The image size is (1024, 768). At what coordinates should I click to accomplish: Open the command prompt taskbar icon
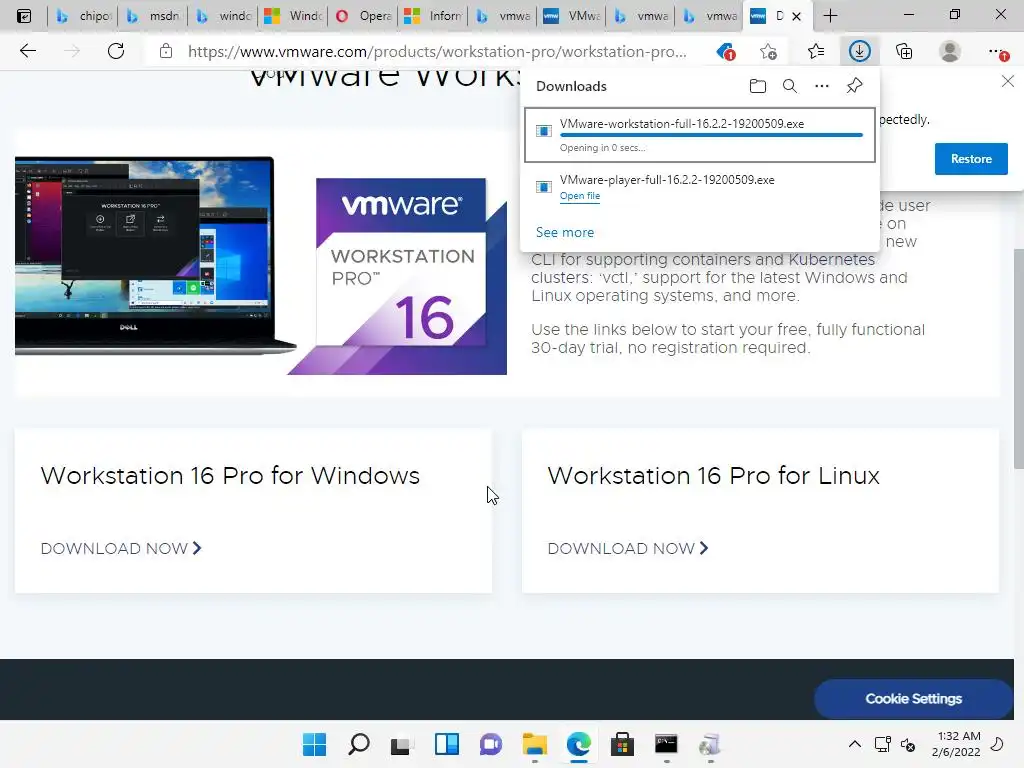tap(666, 744)
